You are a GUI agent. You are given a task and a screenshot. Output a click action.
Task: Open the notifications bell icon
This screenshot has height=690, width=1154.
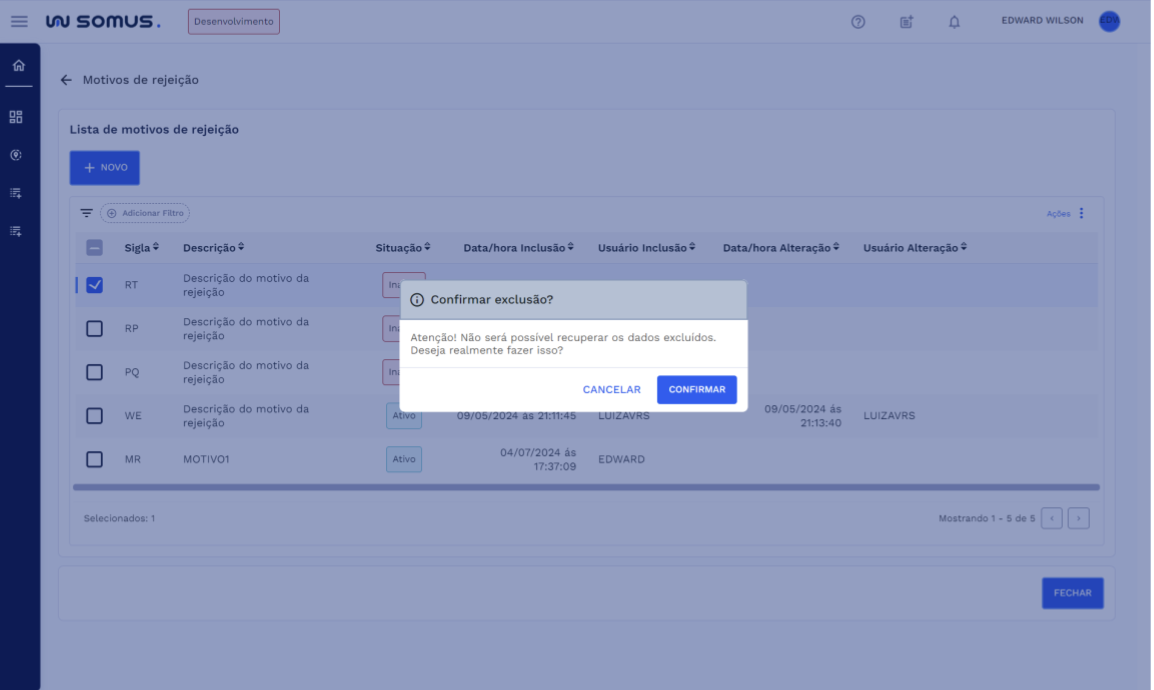click(954, 22)
